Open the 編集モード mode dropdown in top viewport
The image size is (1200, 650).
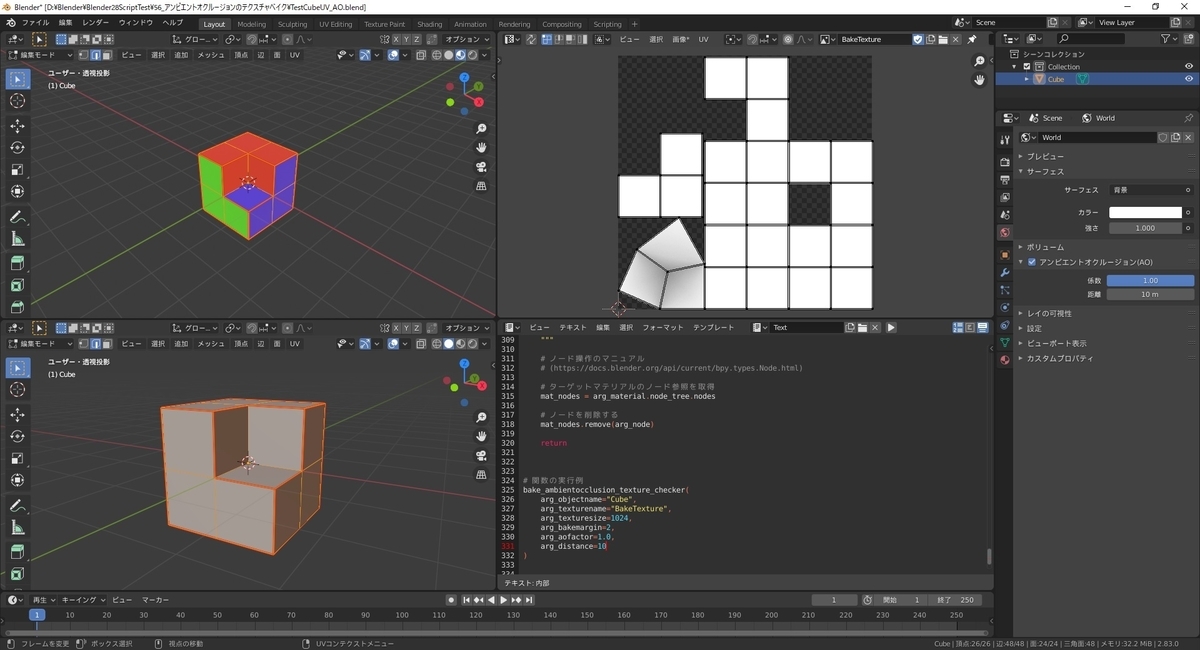click(x=40, y=55)
